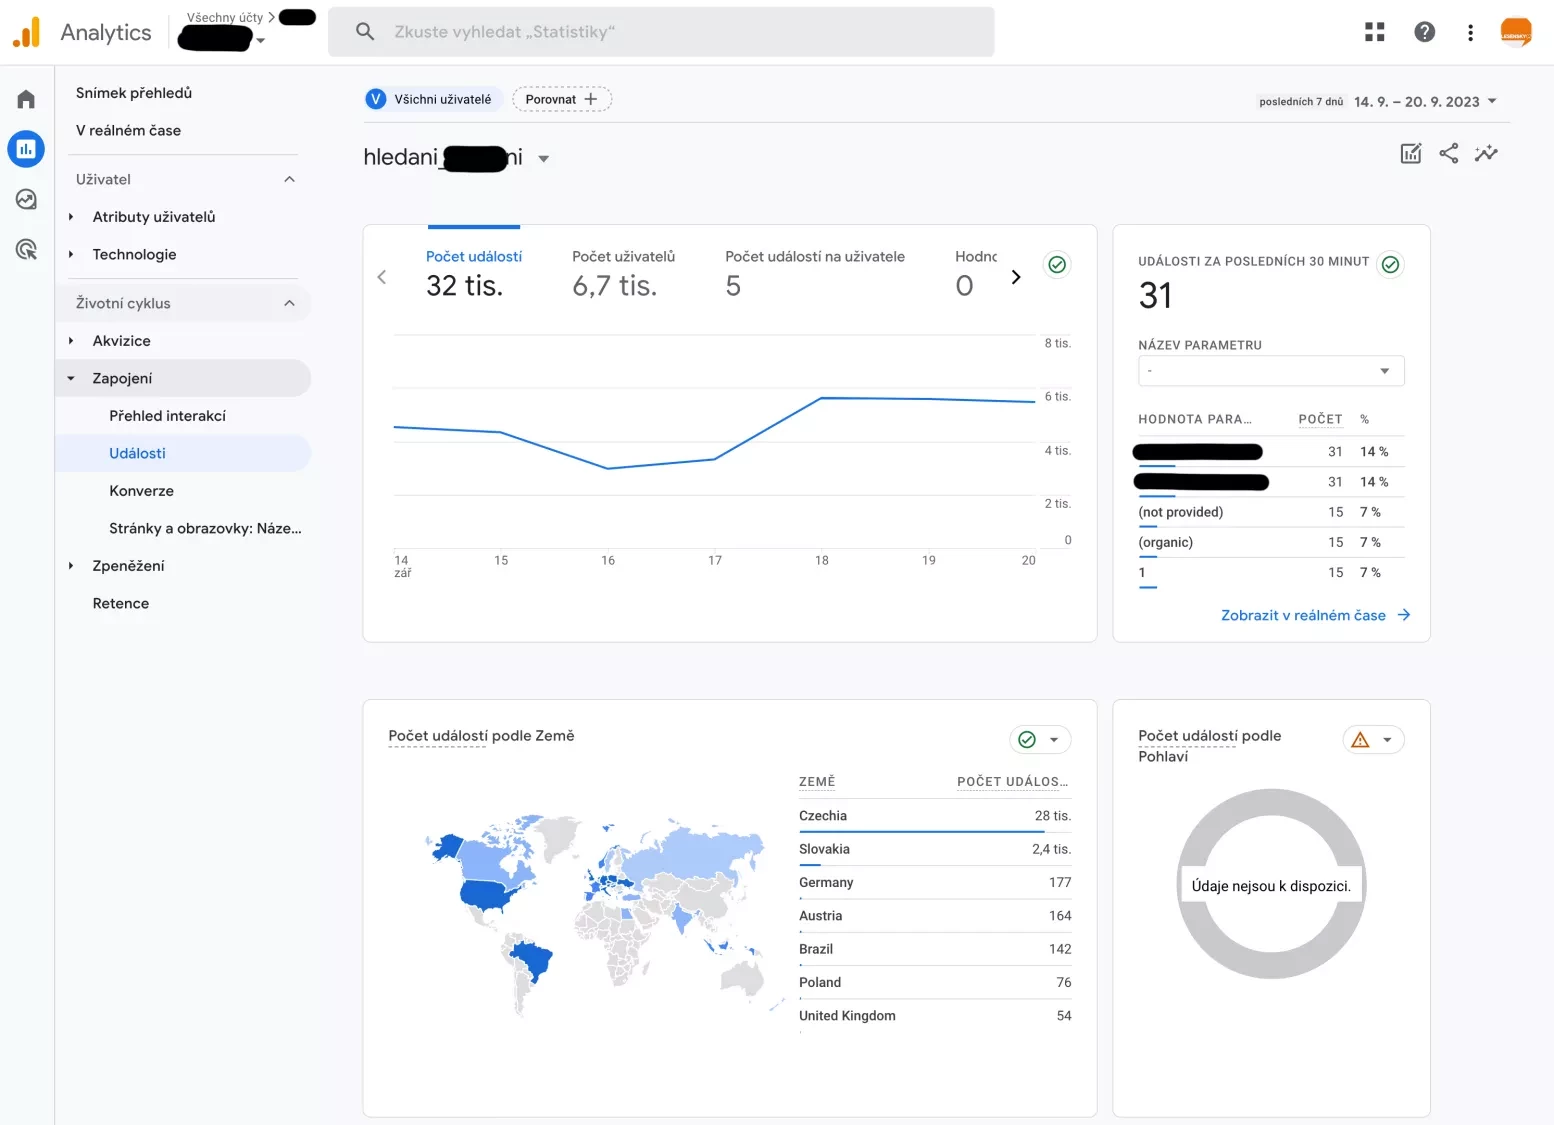Click the Slovakia row in the country table

point(934,849)
